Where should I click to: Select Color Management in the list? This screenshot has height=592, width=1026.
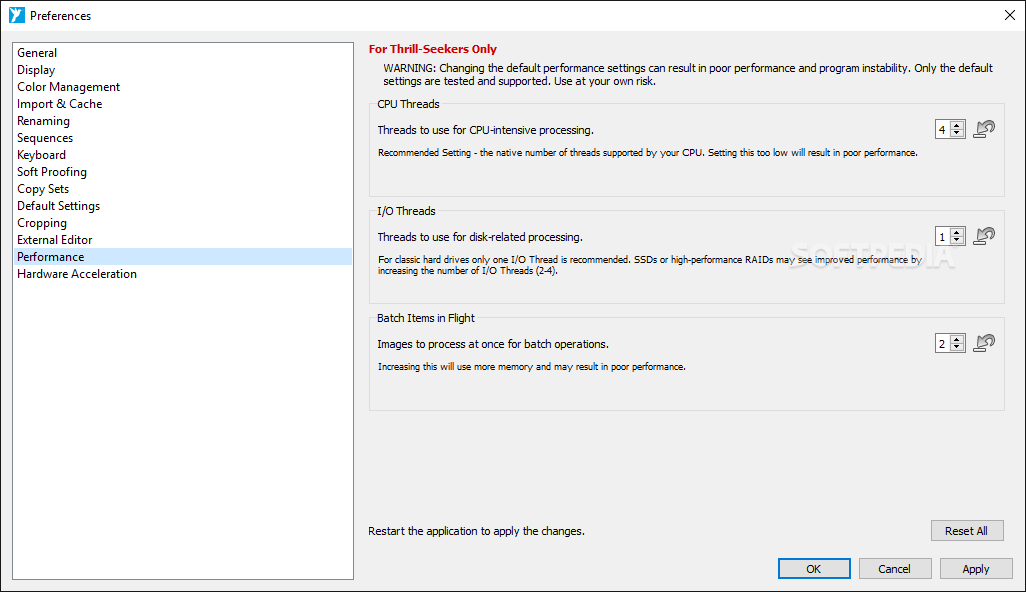[x=183, y=87]
